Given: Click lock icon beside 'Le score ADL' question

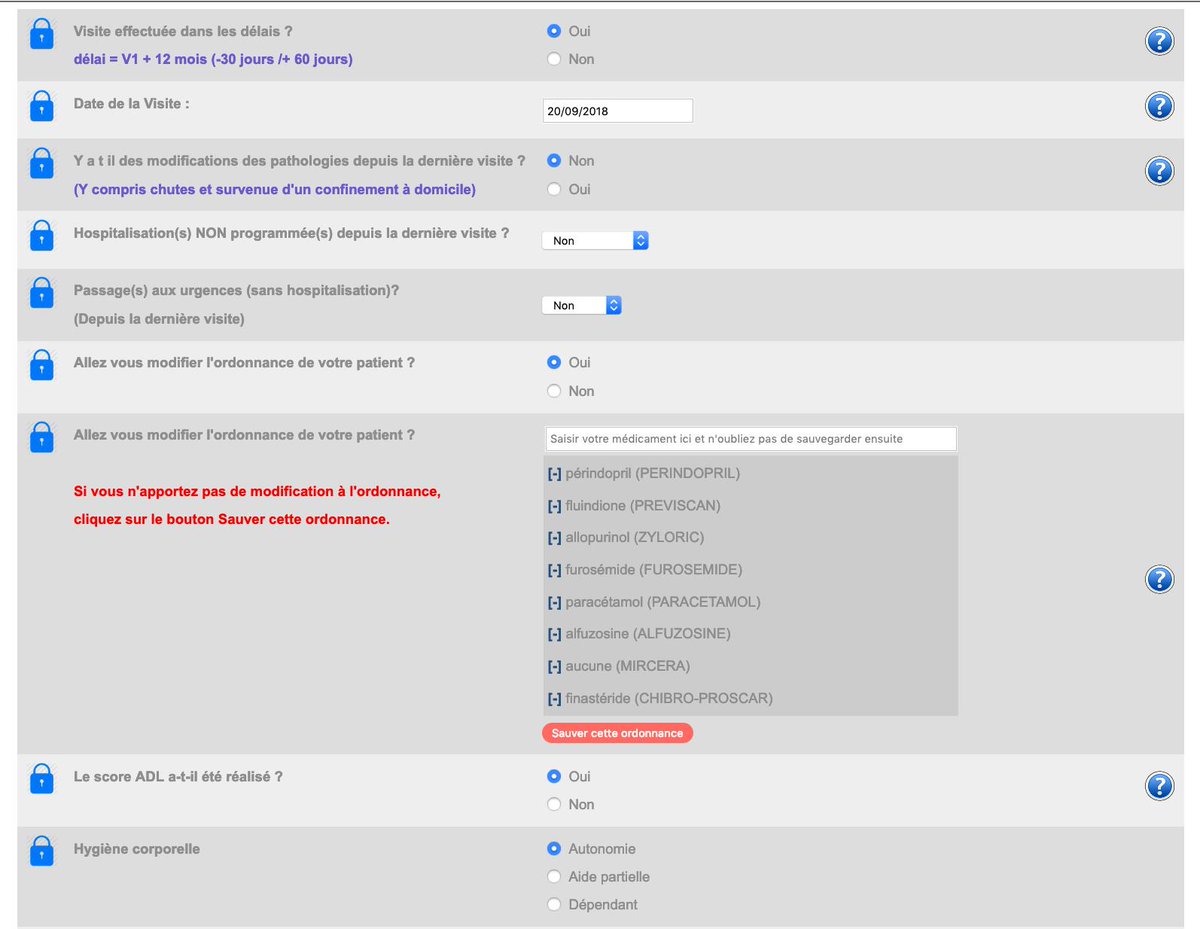Looking at the screenshot, I should pyautogui.click(x=41, y=779).
